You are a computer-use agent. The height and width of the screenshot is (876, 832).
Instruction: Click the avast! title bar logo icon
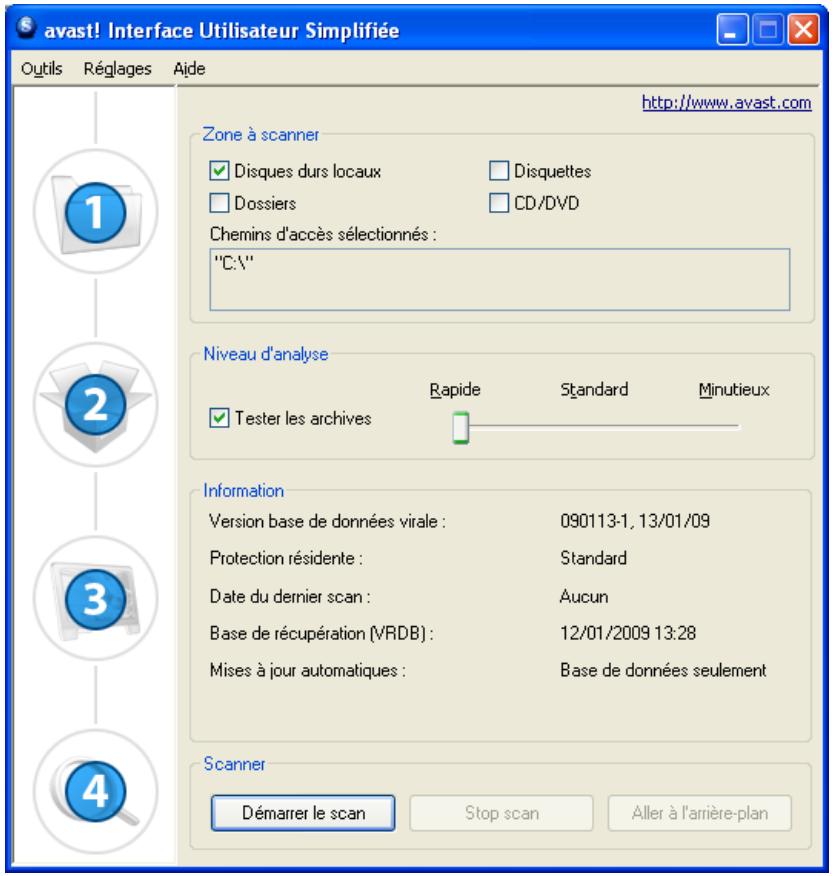26,28
